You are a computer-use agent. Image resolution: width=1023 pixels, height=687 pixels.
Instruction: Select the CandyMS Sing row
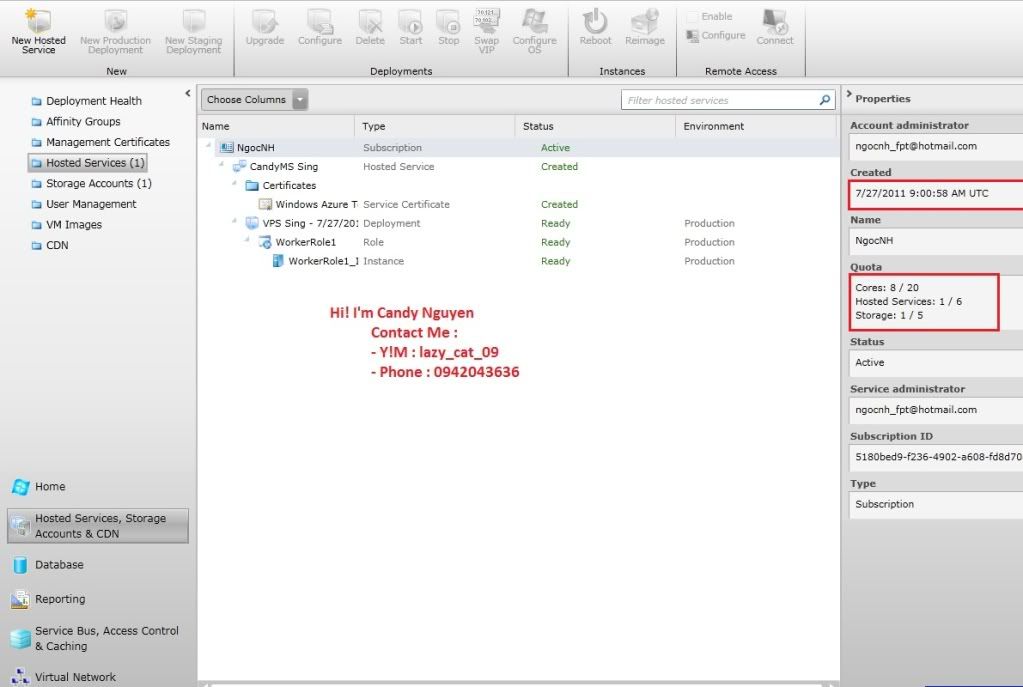518,166
